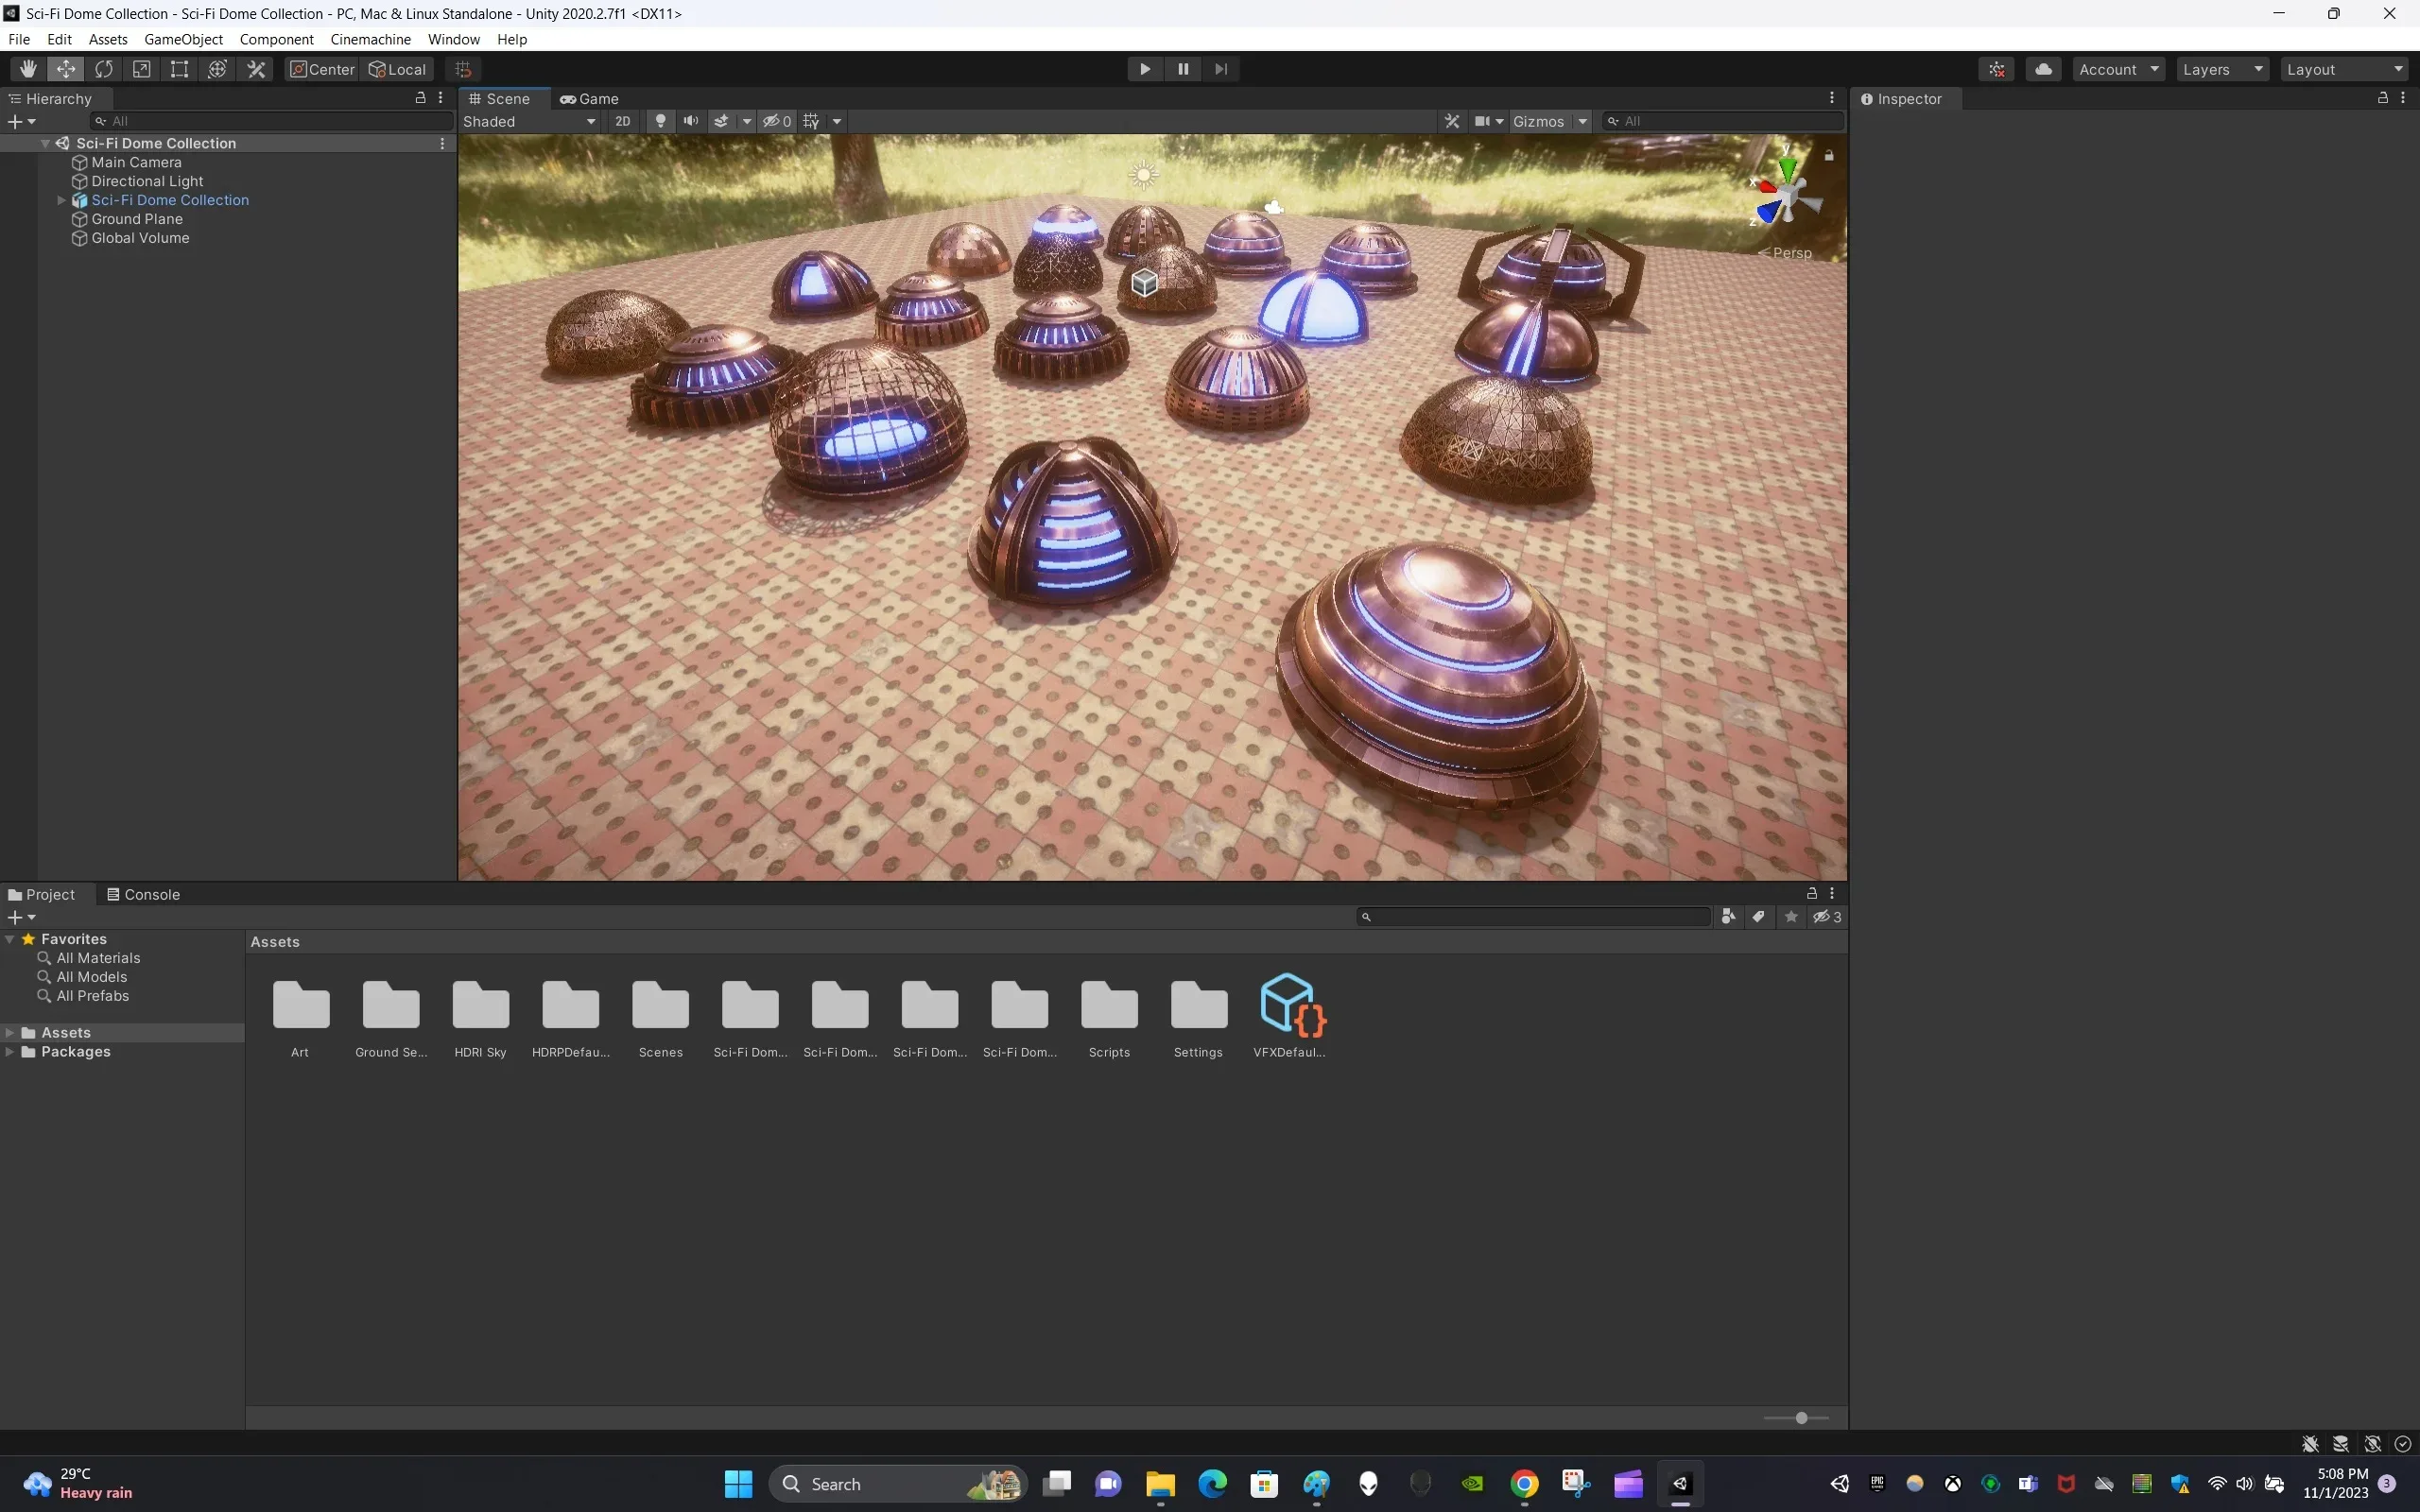Select the Rotate tool
The image size is (2420, 1512).
(x=104, y=69)
